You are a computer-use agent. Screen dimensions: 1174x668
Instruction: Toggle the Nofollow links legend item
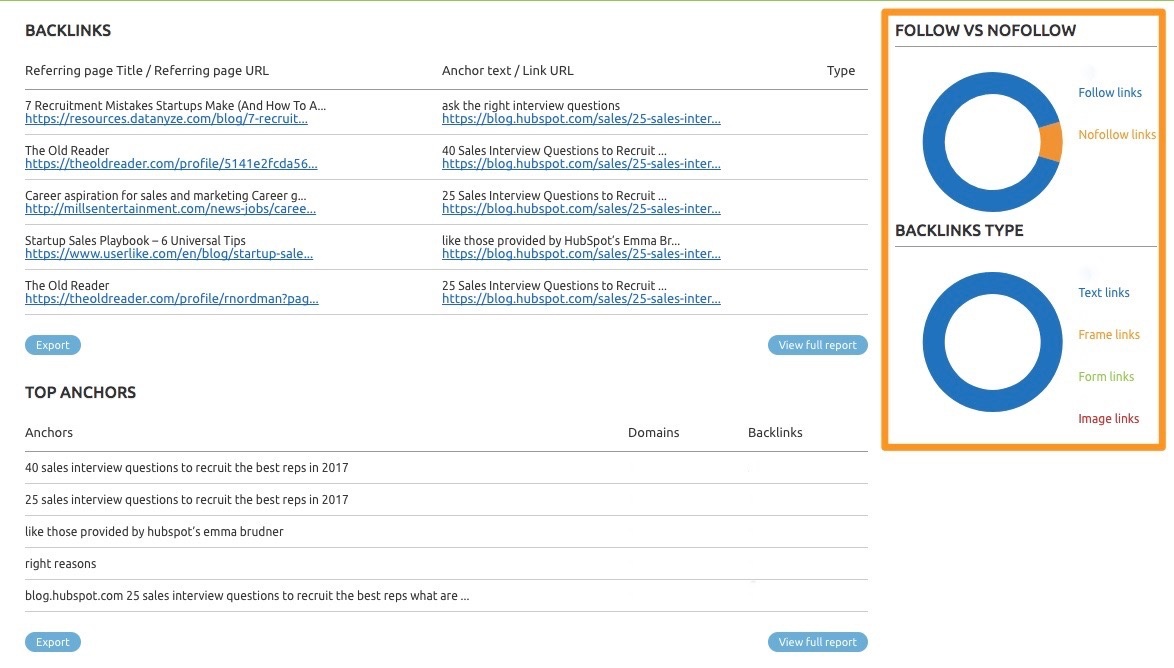click(x=1116, y=135)
